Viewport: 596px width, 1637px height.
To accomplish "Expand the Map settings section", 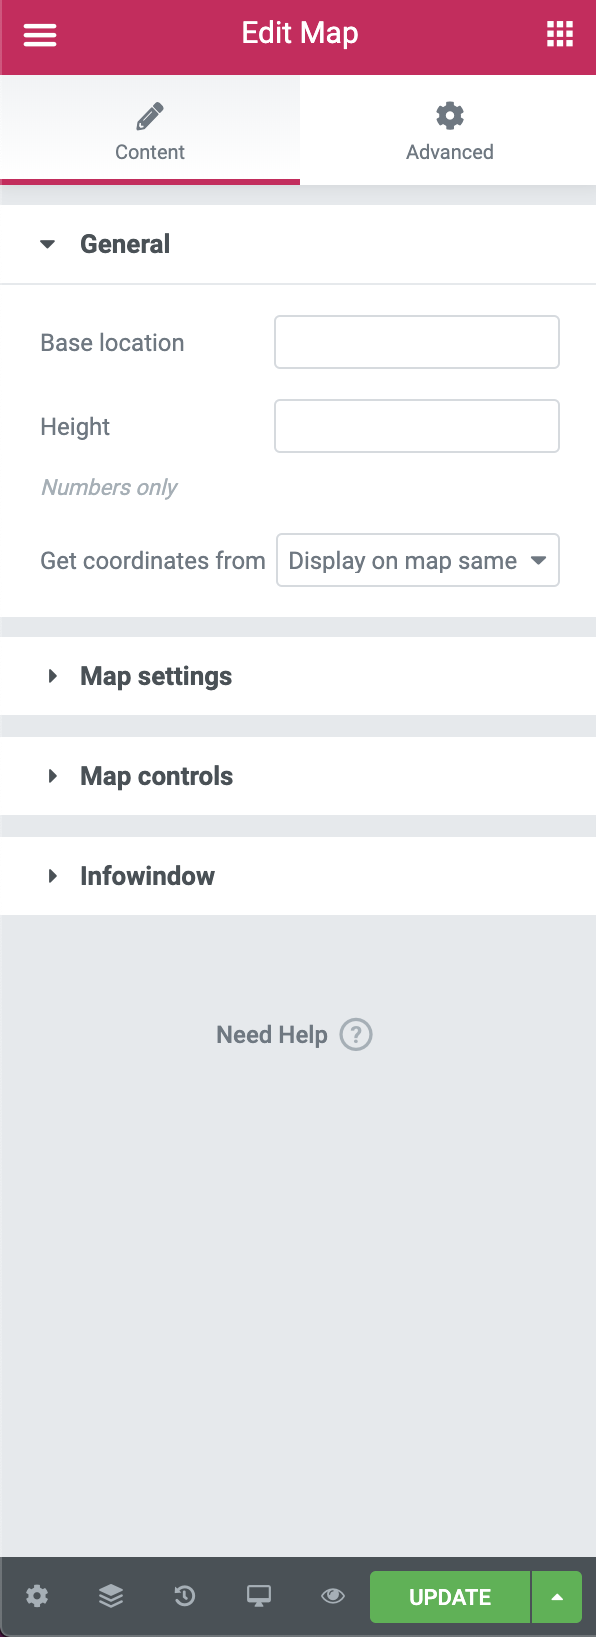I will point(155,676).
